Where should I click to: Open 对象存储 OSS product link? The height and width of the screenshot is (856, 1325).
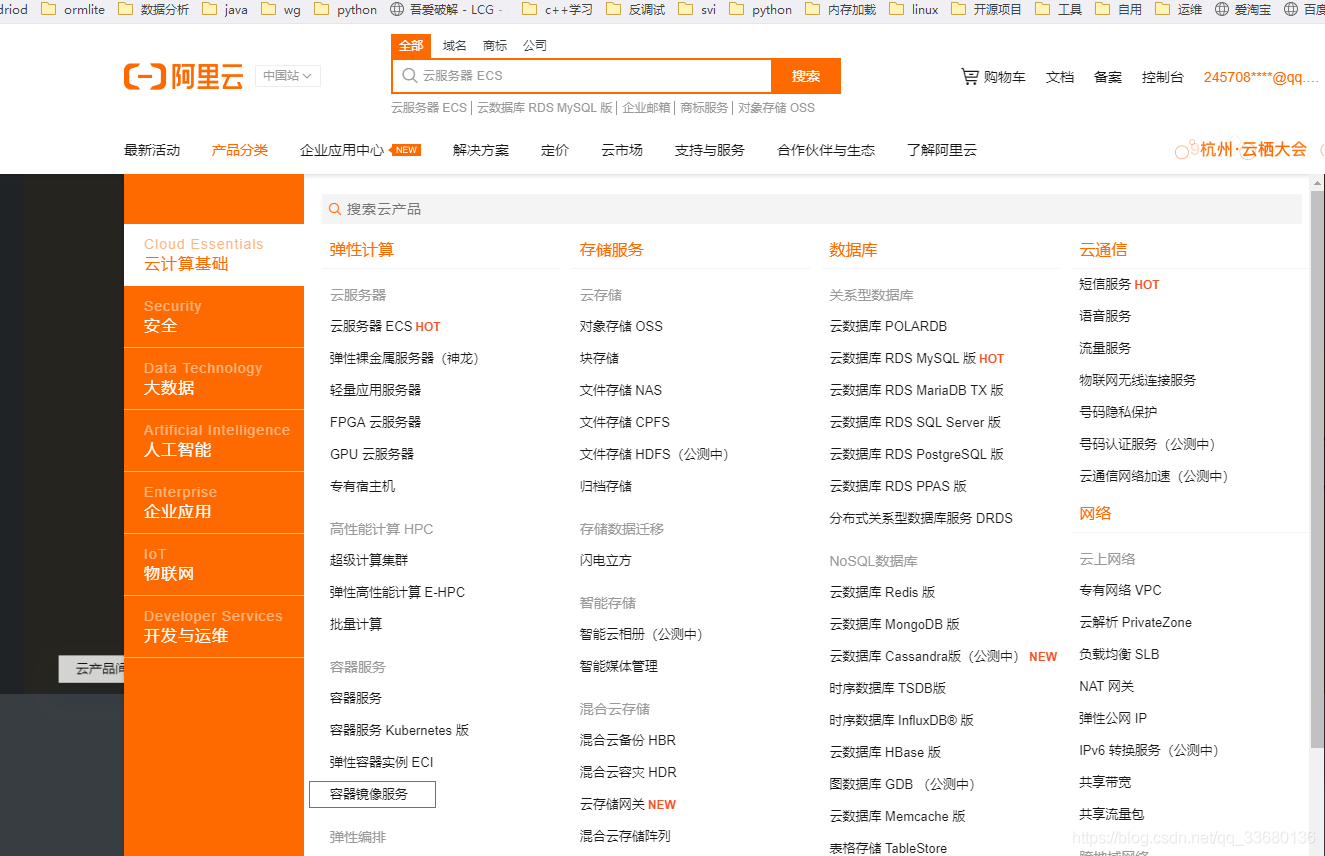tap(621, 326)
